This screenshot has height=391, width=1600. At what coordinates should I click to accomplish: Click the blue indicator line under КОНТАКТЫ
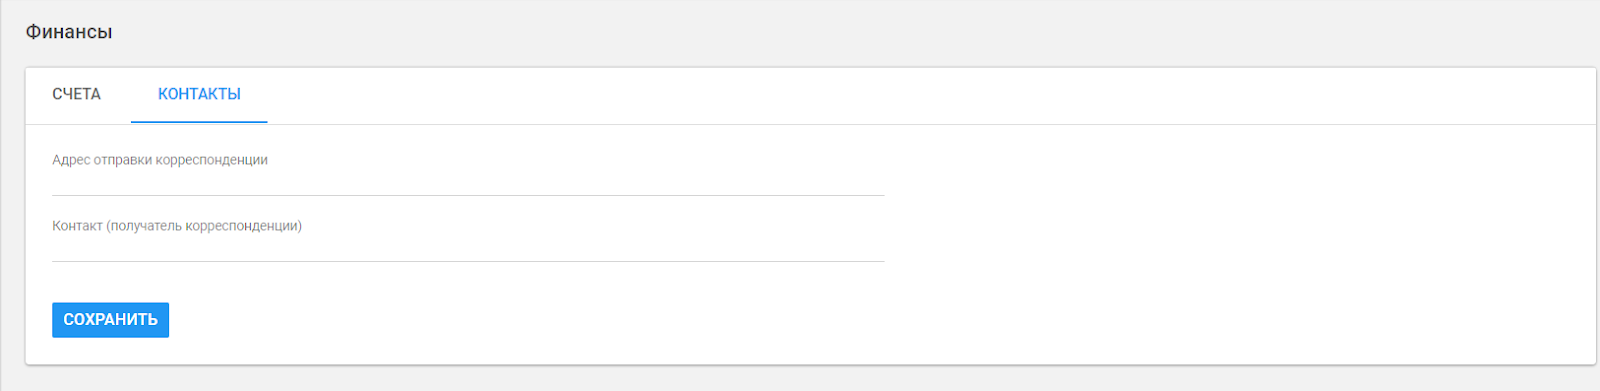pyautogui.click(x=199, y=122)
